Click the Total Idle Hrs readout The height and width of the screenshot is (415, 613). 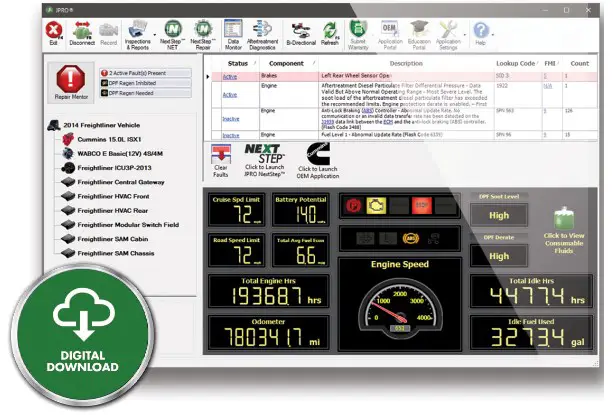tap(531, 292)
